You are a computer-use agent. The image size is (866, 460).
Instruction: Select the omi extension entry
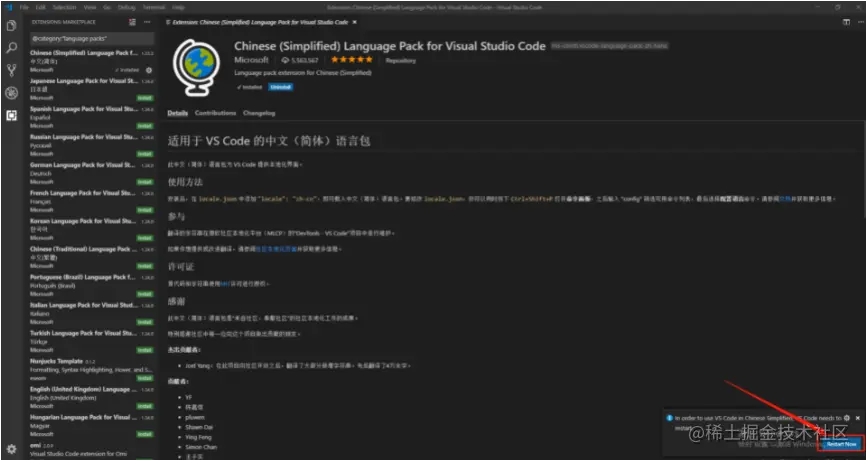92,449
